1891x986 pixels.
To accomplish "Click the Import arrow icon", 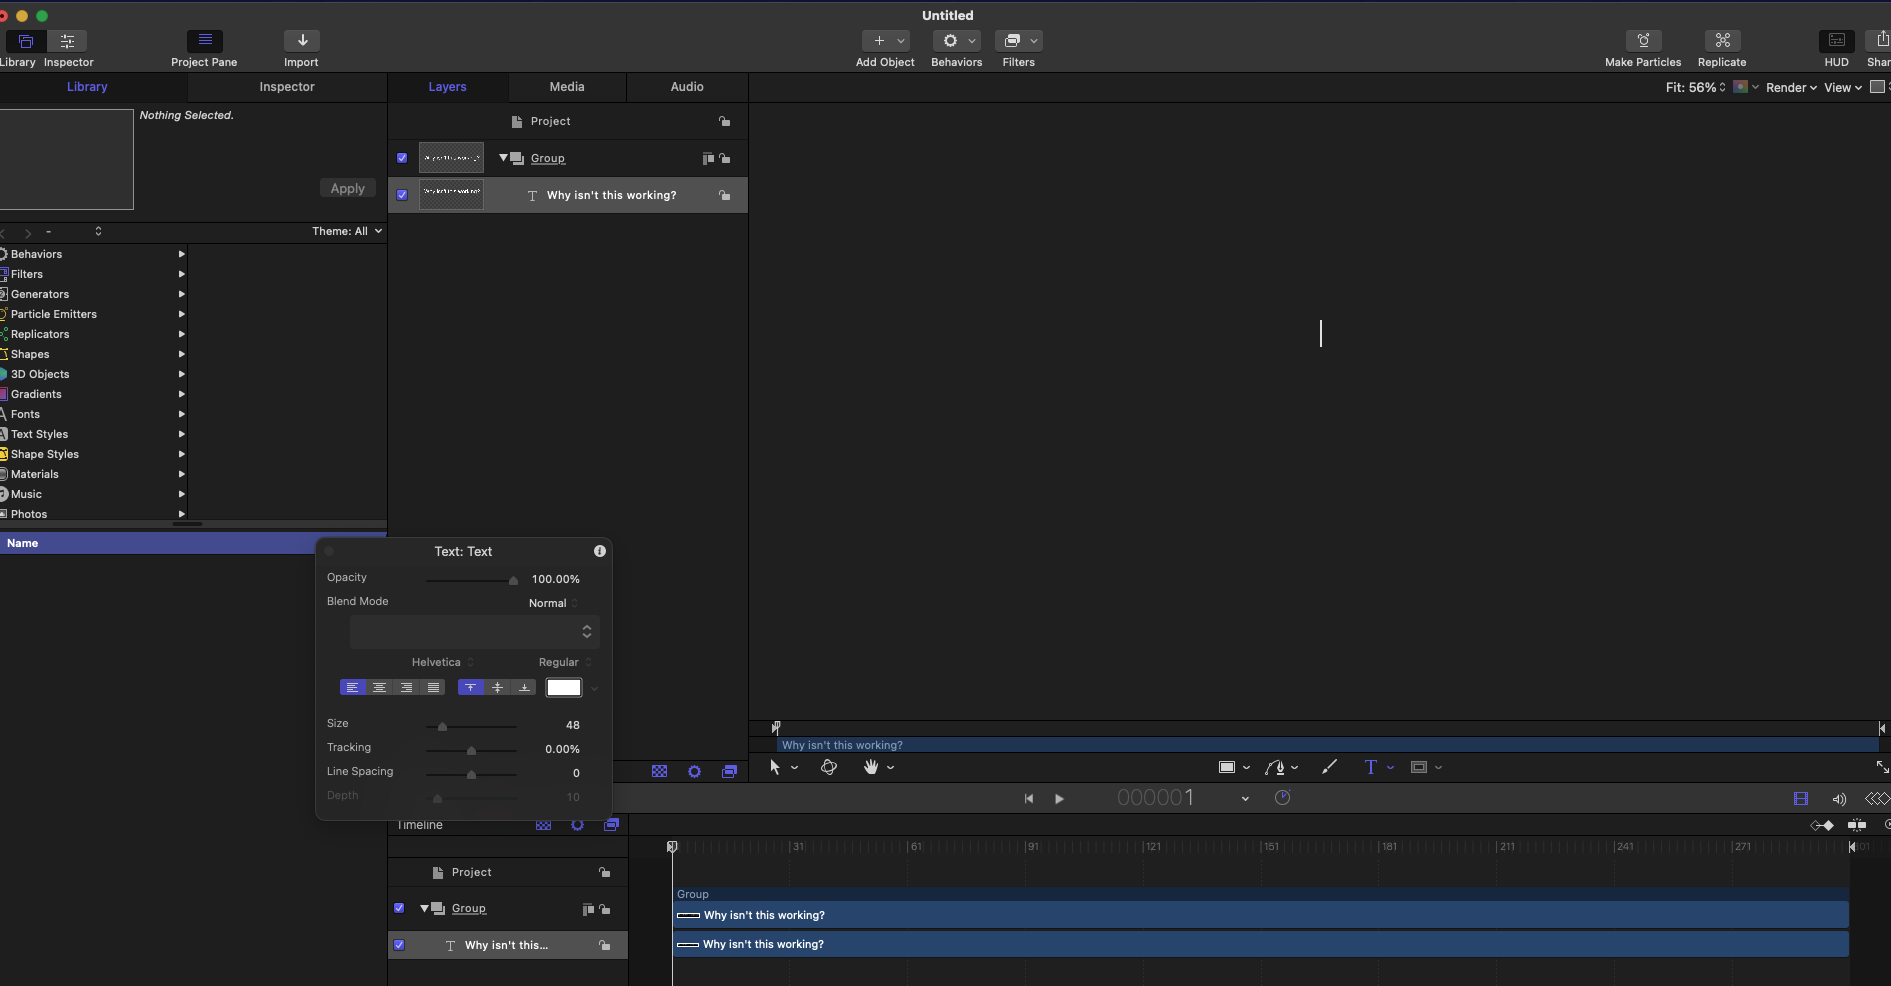I will click(301, 41).
